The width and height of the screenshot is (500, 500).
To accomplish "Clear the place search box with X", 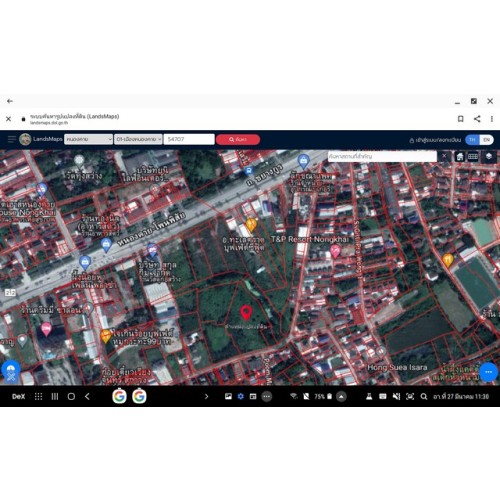I will pos(444,156).
